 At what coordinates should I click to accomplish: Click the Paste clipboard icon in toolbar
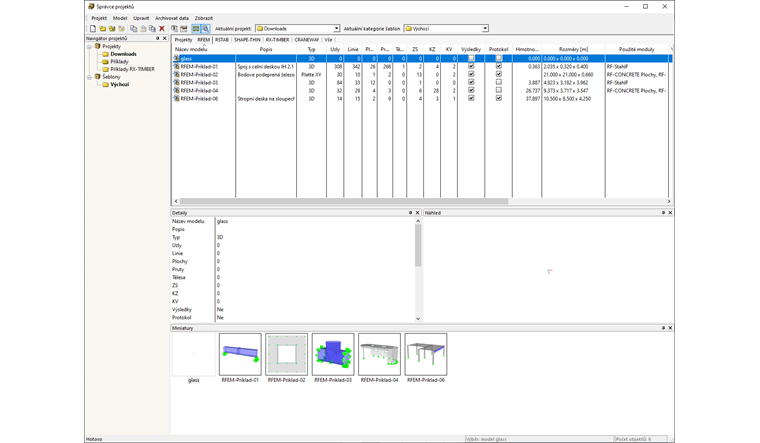point(143,29)
